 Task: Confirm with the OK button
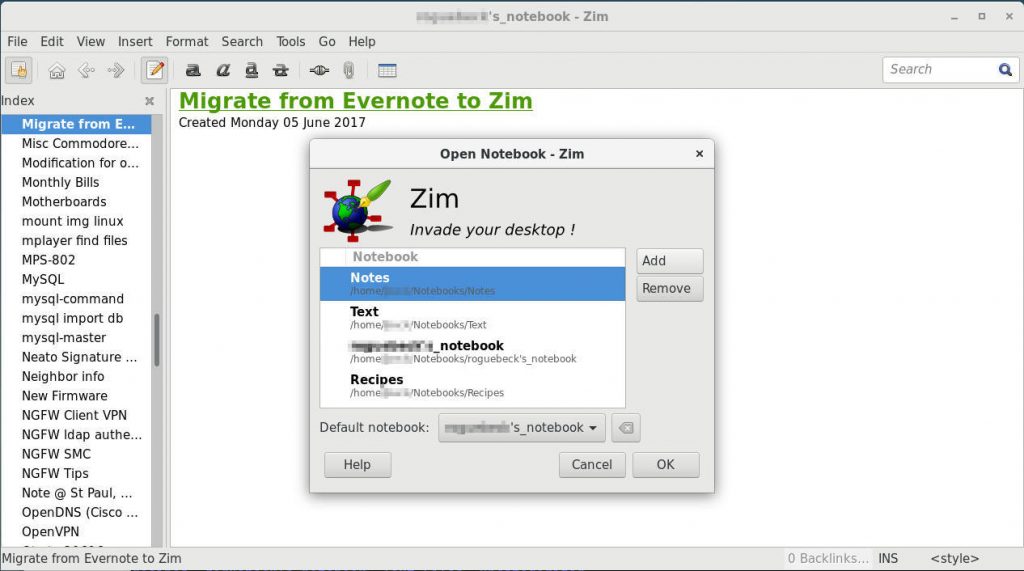[x=665, y=465]
